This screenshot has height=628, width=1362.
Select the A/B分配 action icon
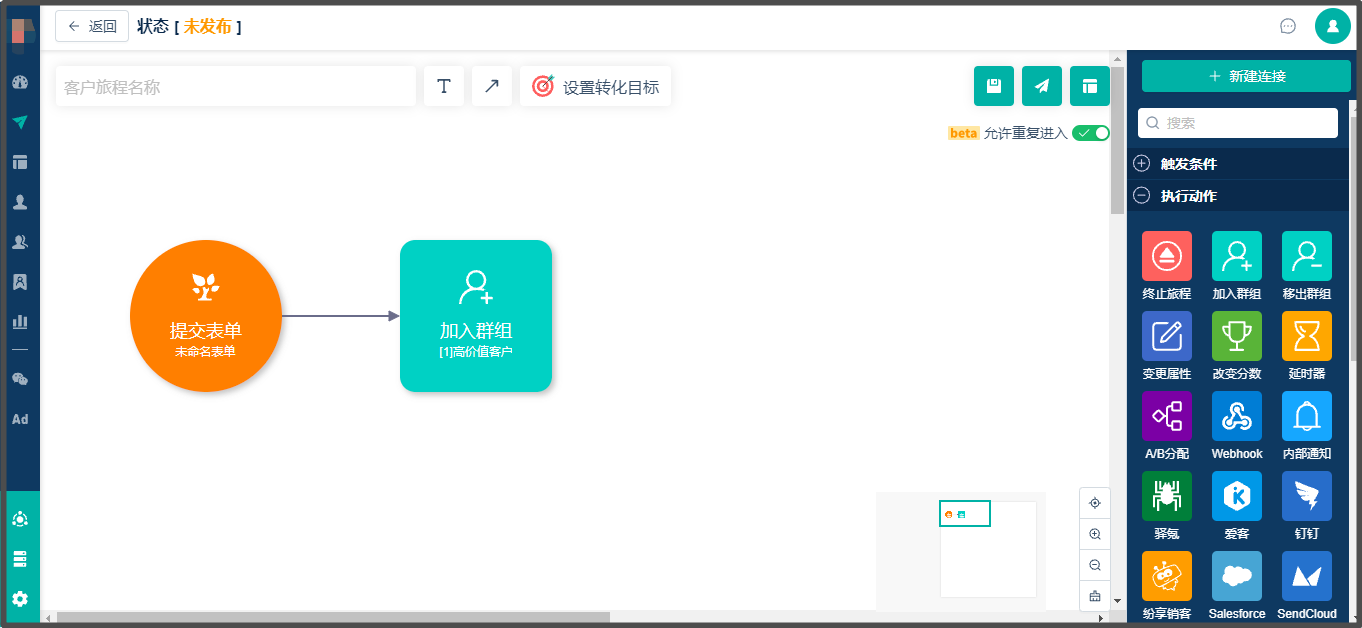pyautogui.click(x=1167, y=416)
